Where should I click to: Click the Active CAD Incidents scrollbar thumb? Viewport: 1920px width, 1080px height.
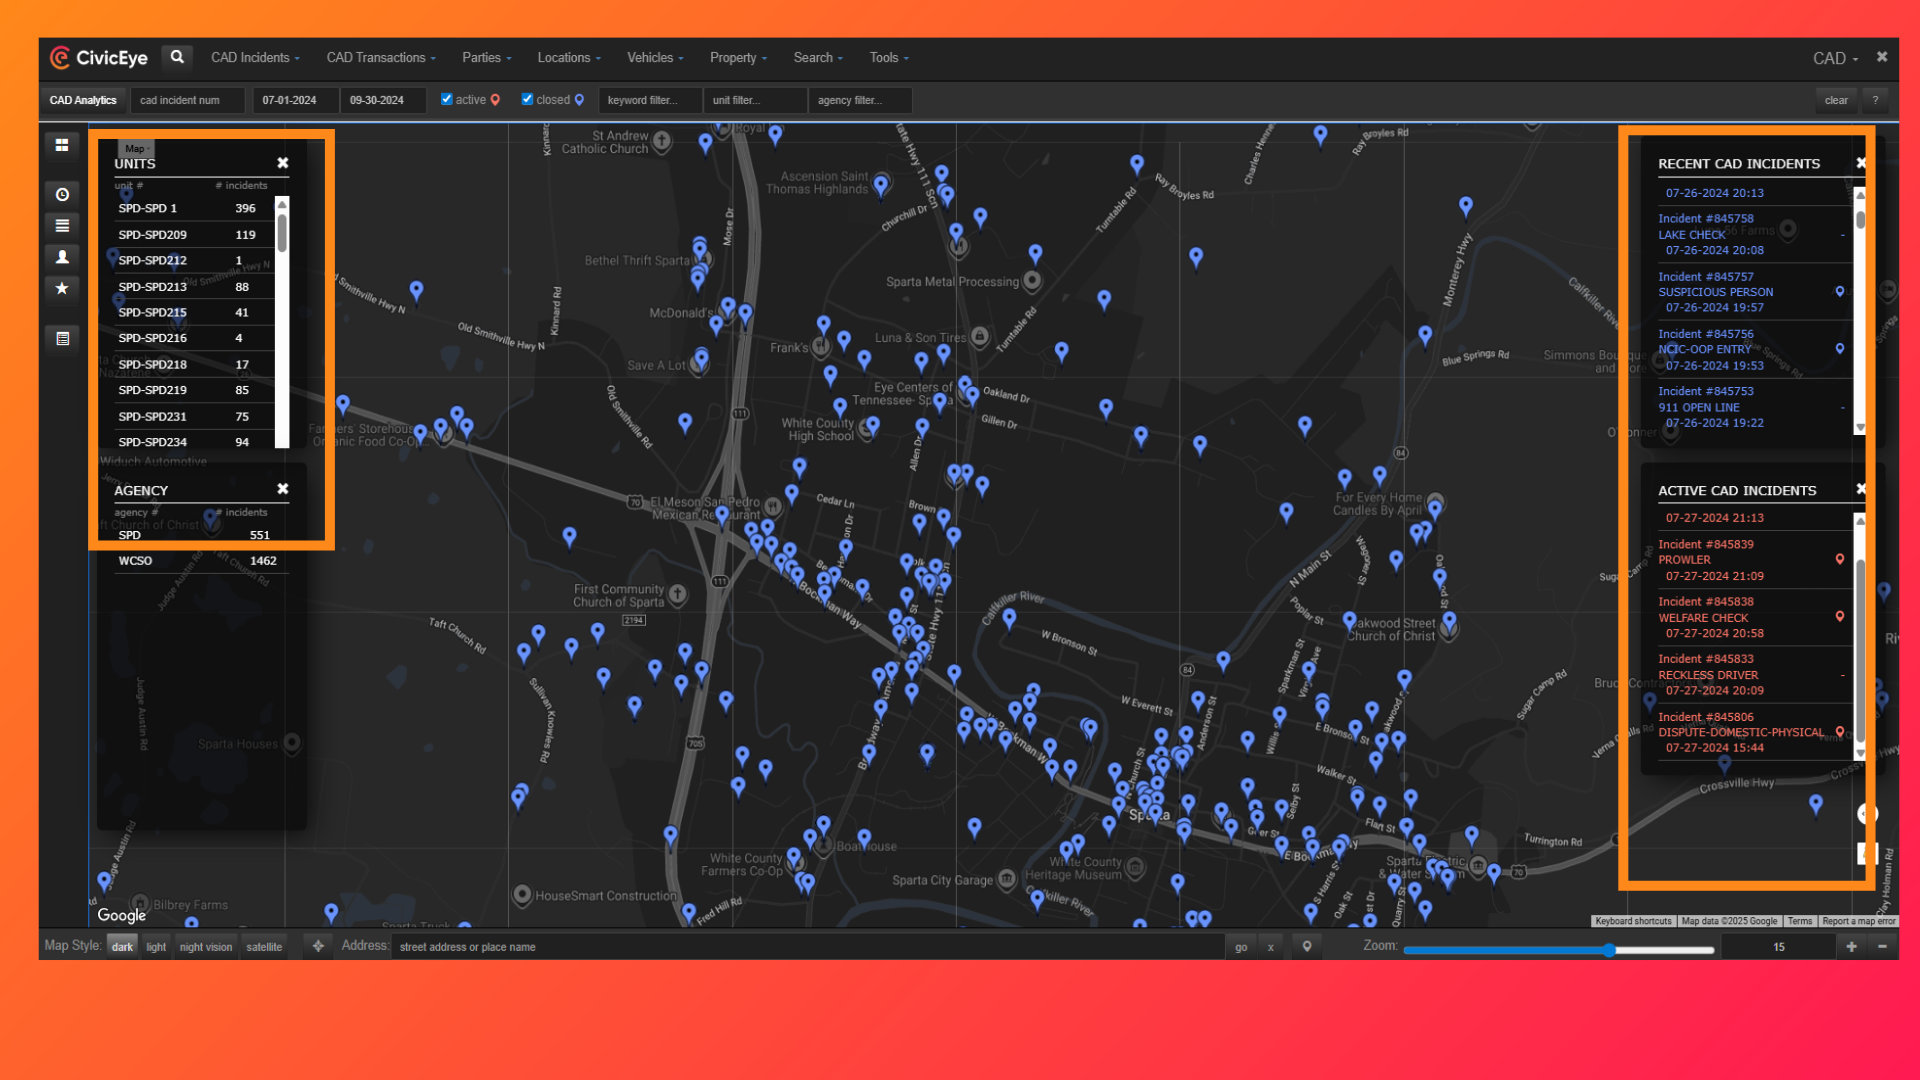pyautogui.click(x=1860, y=650)
